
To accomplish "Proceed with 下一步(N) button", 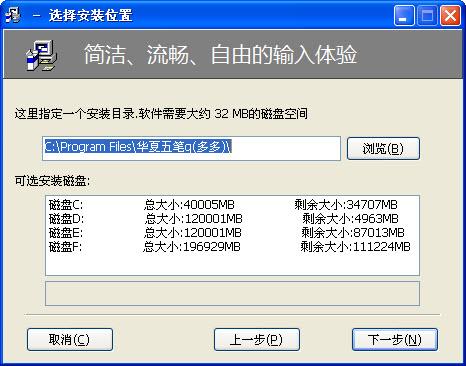I will click(395, 340).
